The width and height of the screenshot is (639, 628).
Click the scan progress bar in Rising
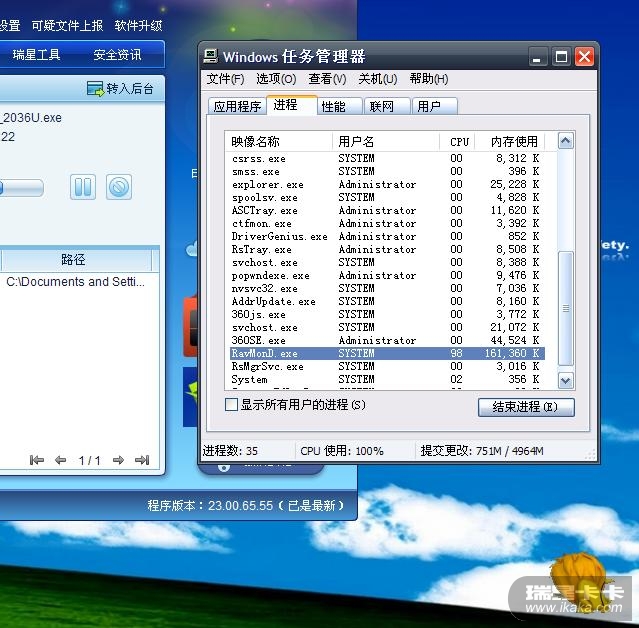pos(21,188)
